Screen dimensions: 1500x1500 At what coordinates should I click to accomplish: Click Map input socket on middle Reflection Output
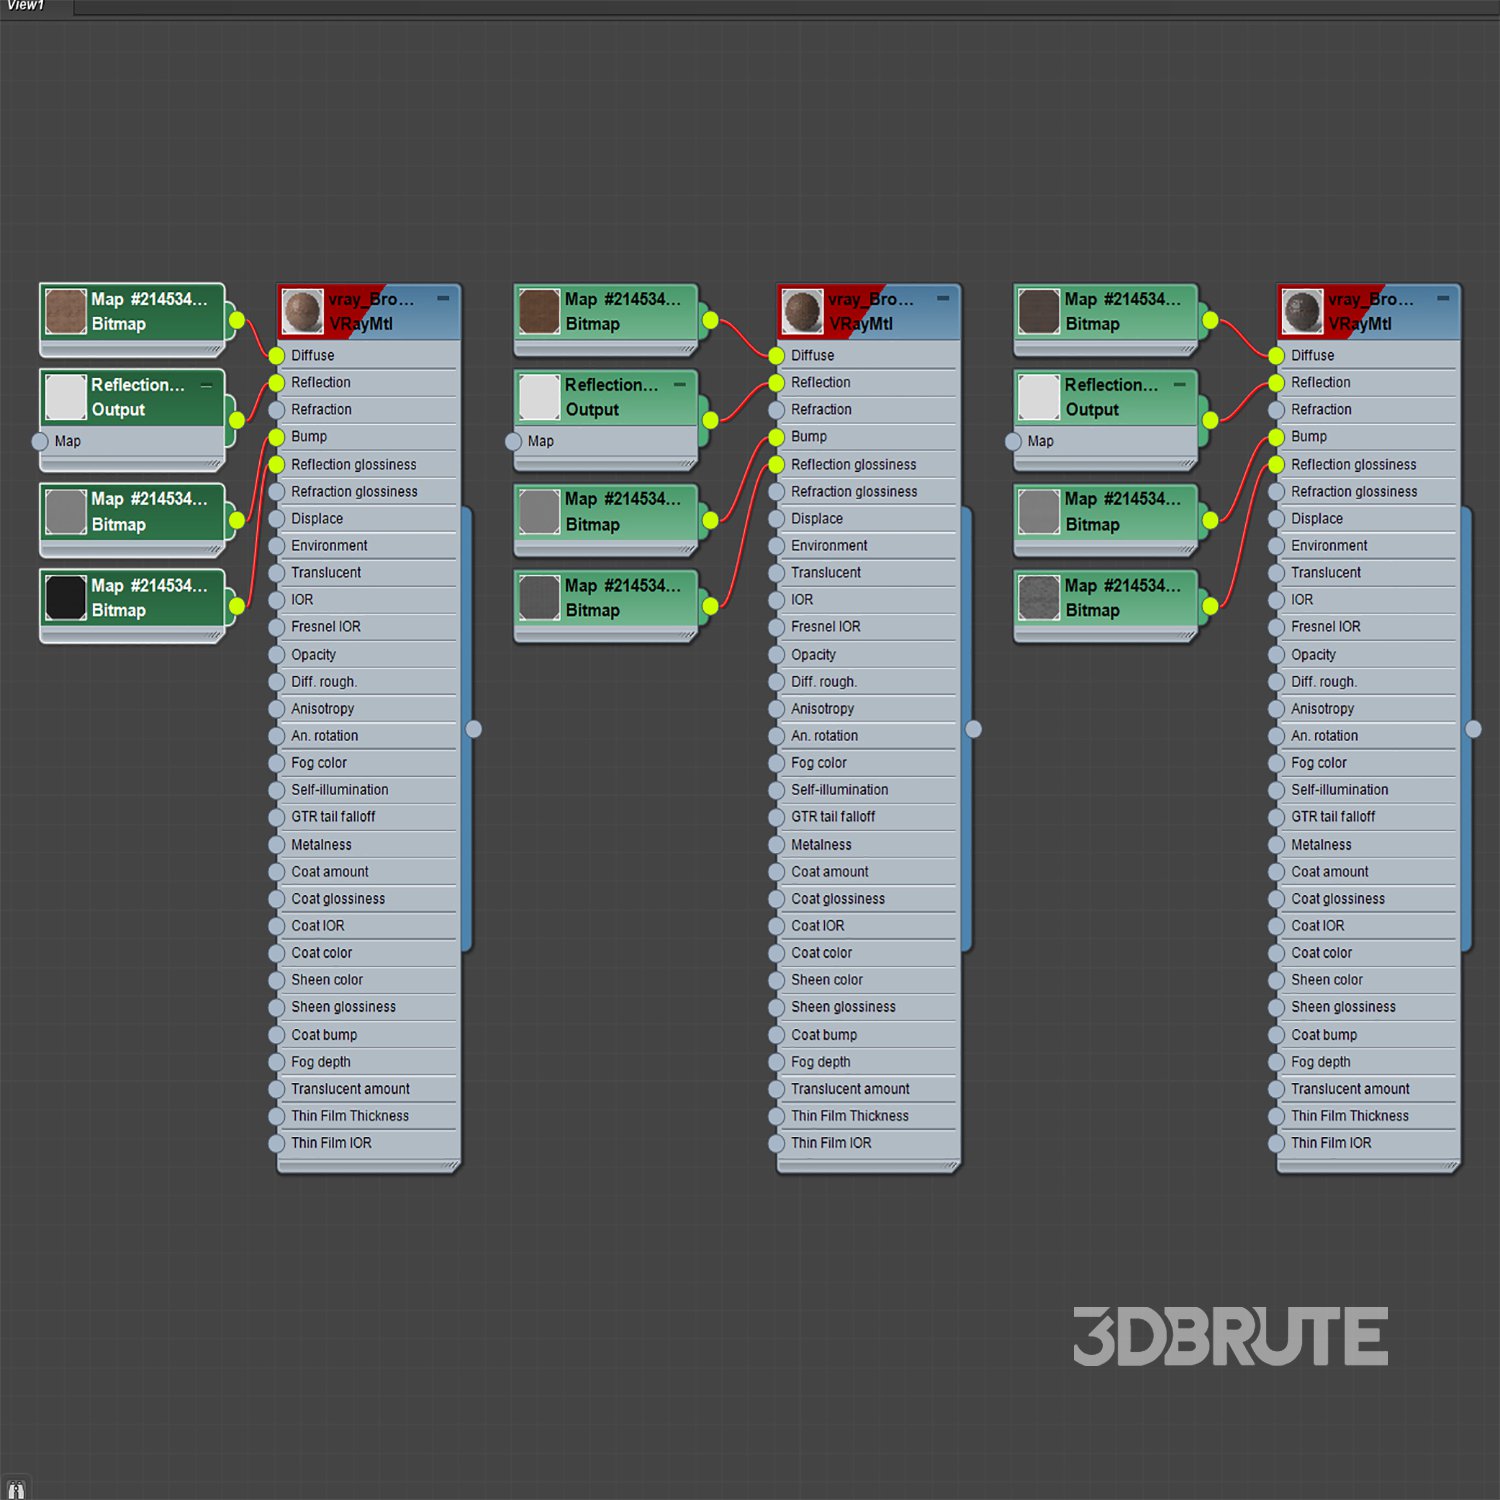[514, 441]
